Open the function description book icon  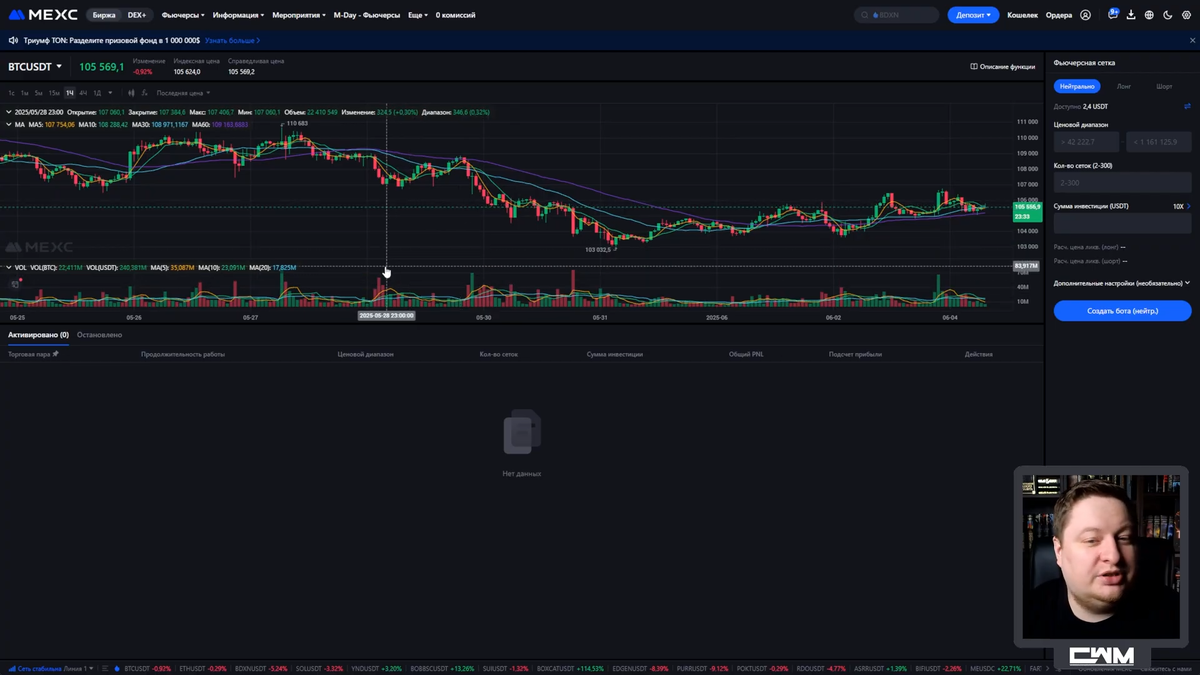point(974,67)
